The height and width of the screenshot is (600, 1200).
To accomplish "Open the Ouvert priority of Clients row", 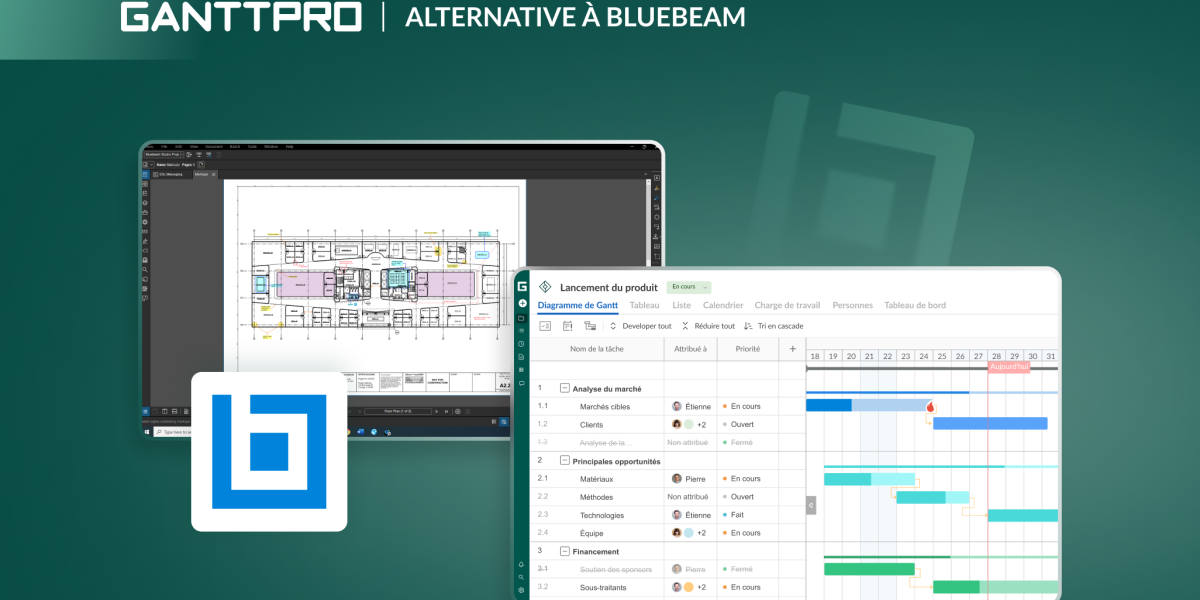I will coord(738,424).
